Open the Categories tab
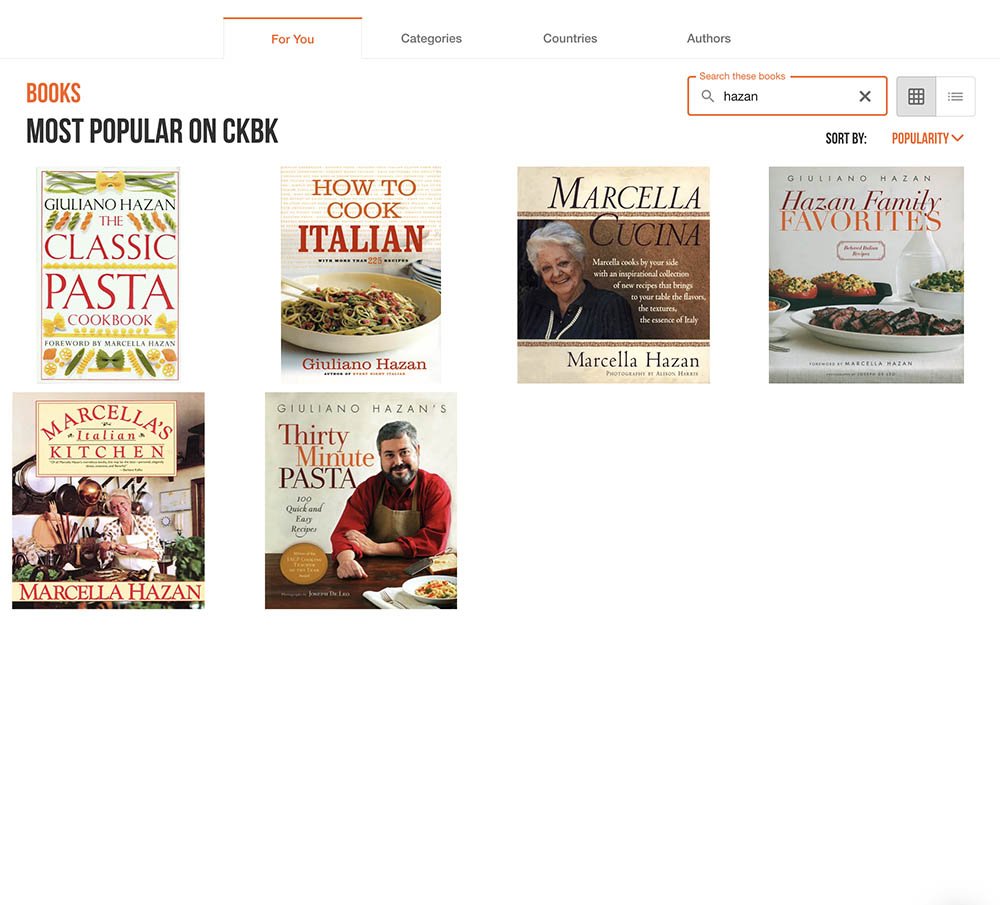1000x905 pixels. [x=431, y=38]
